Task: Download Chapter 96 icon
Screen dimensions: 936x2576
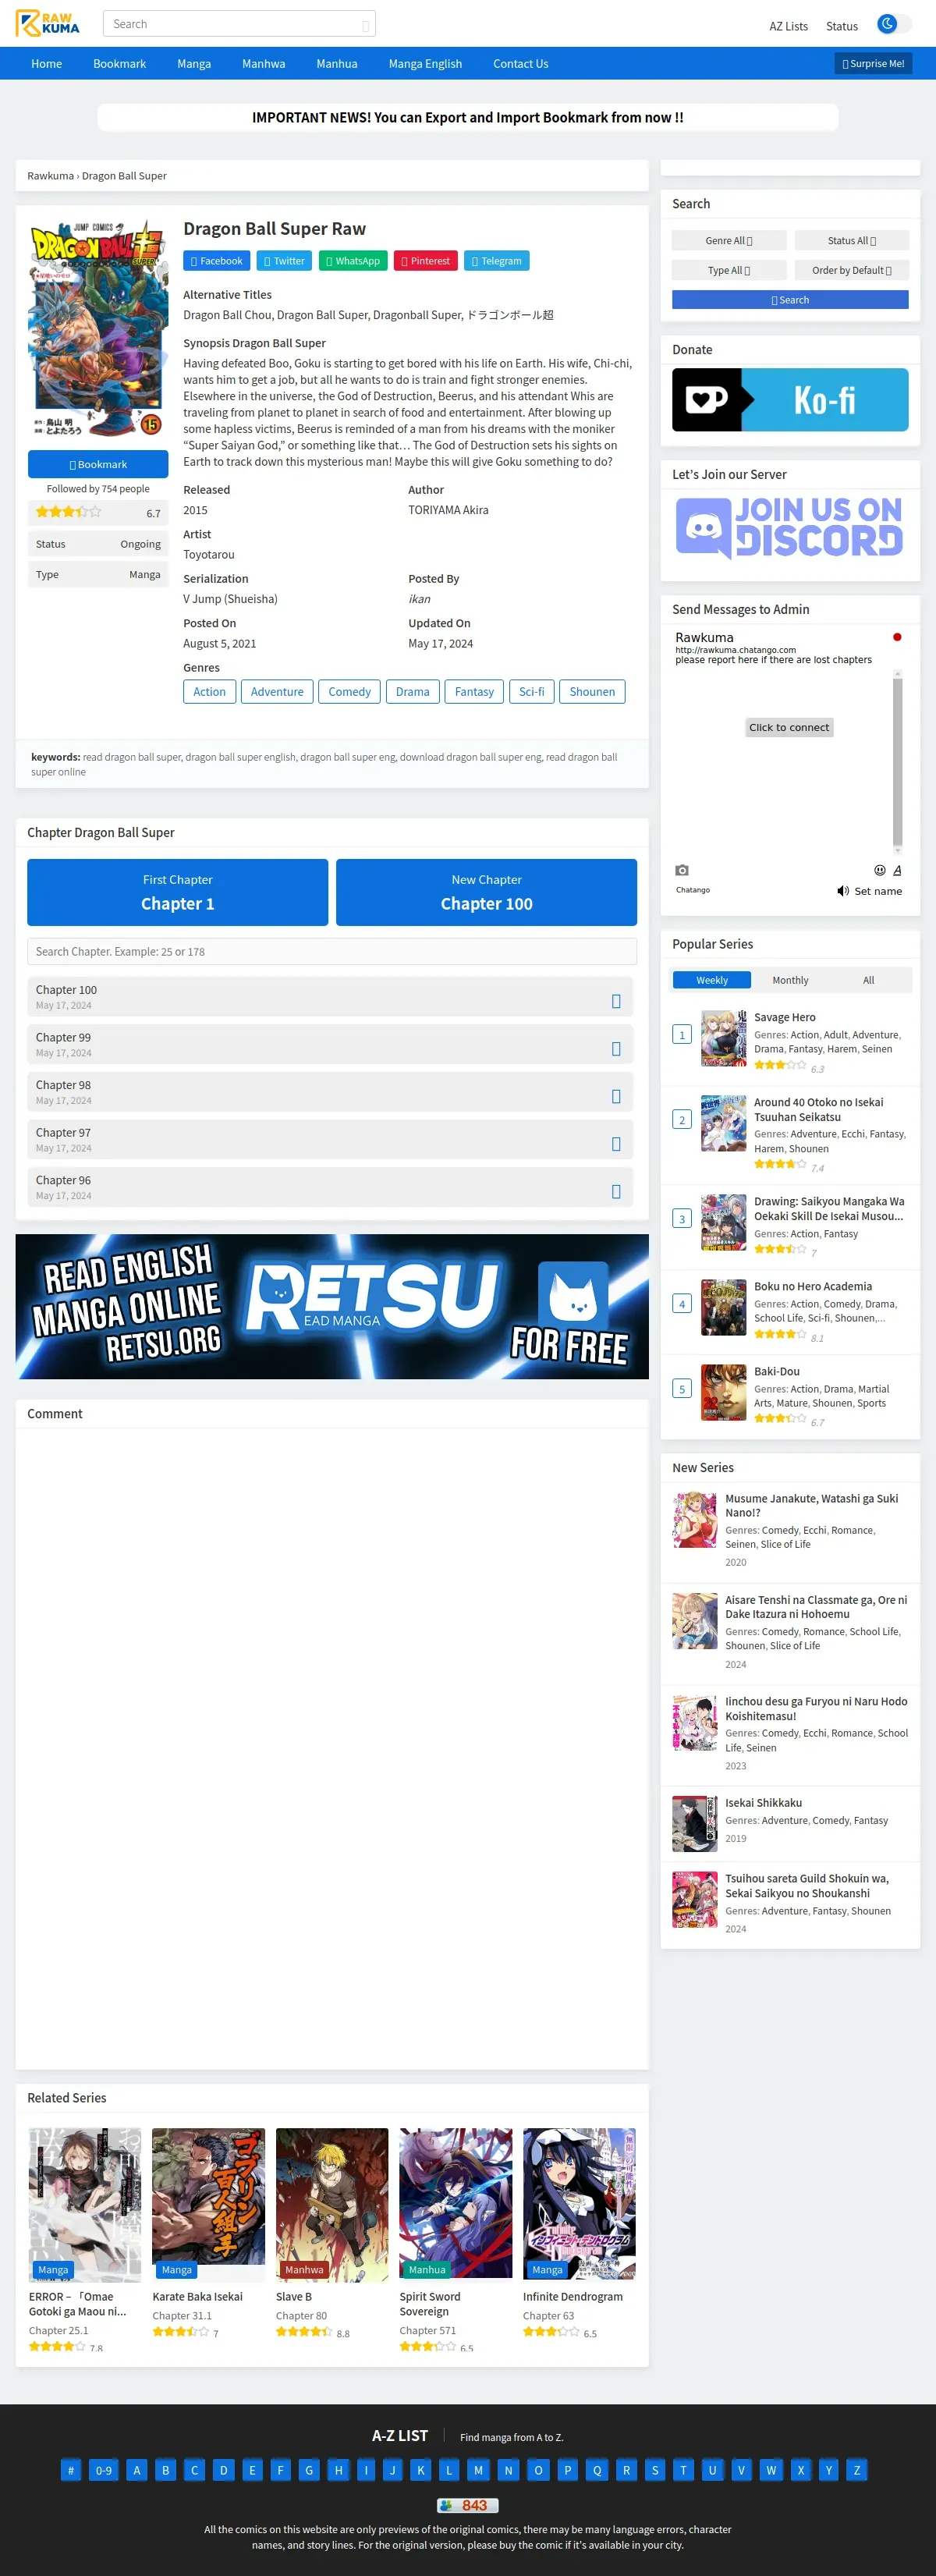Action: [616, 1191]
